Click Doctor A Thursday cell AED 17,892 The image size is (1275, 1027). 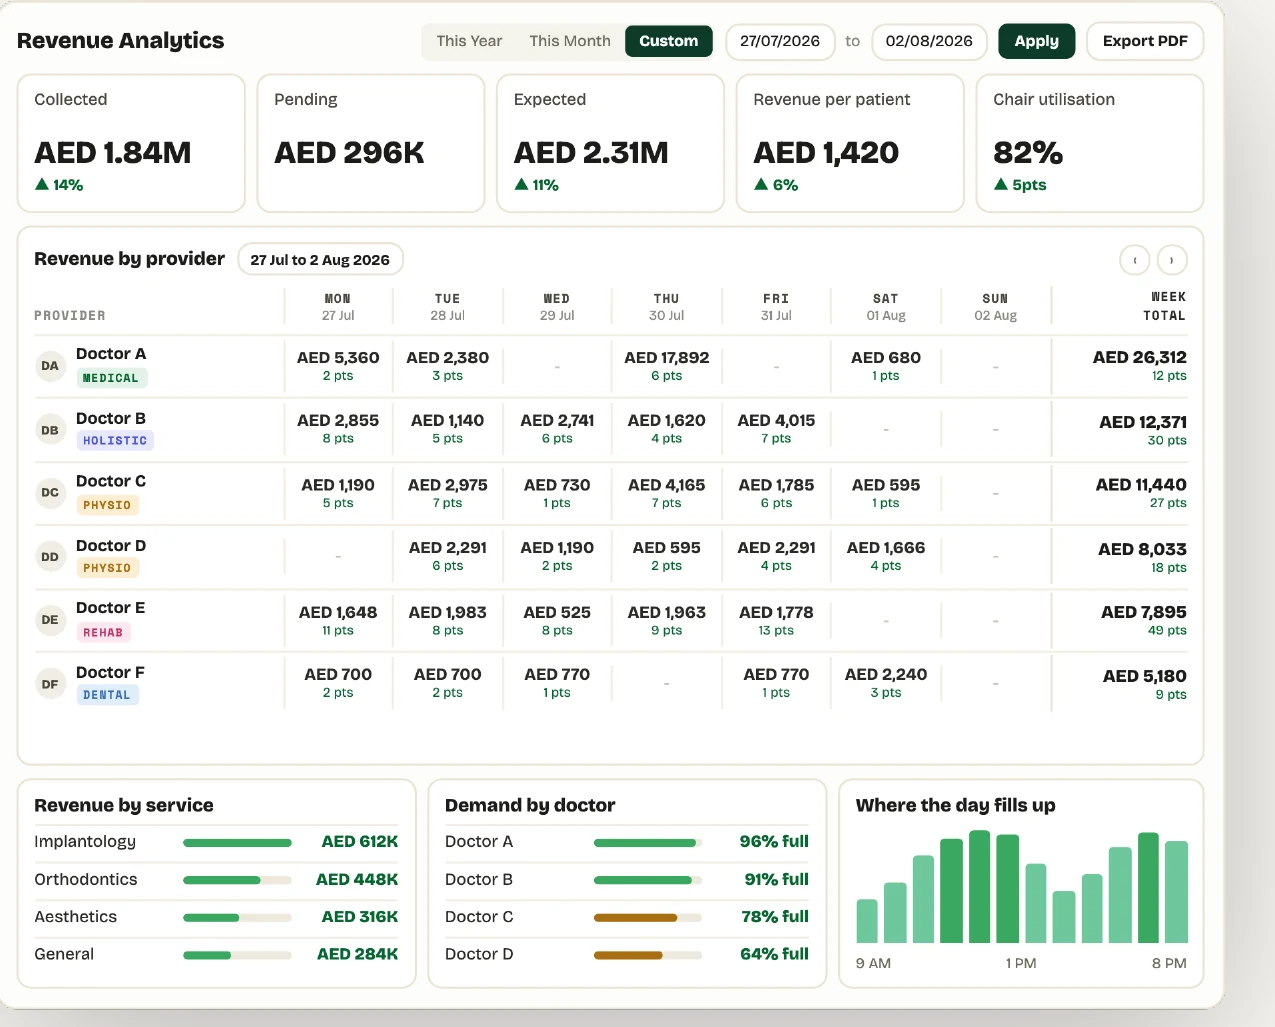click(667, 366)
